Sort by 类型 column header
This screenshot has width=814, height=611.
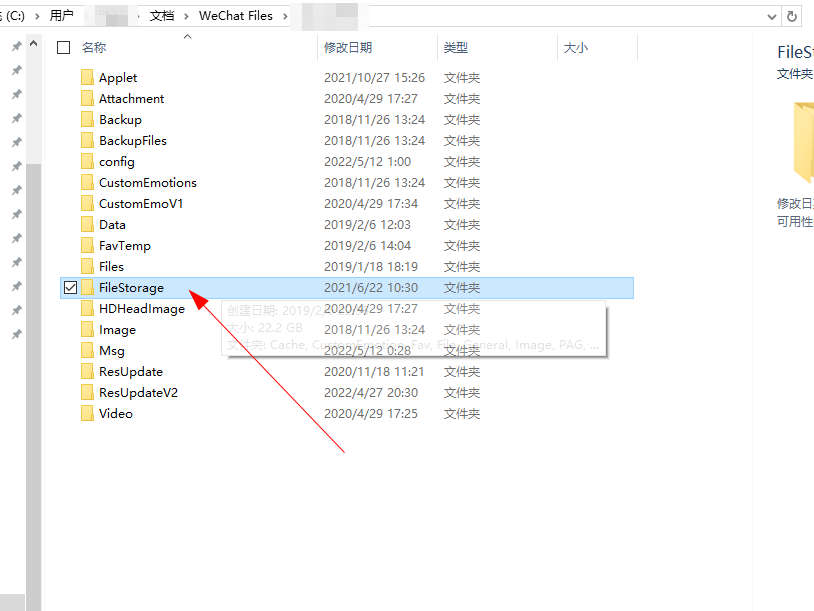tap(456, 48)
